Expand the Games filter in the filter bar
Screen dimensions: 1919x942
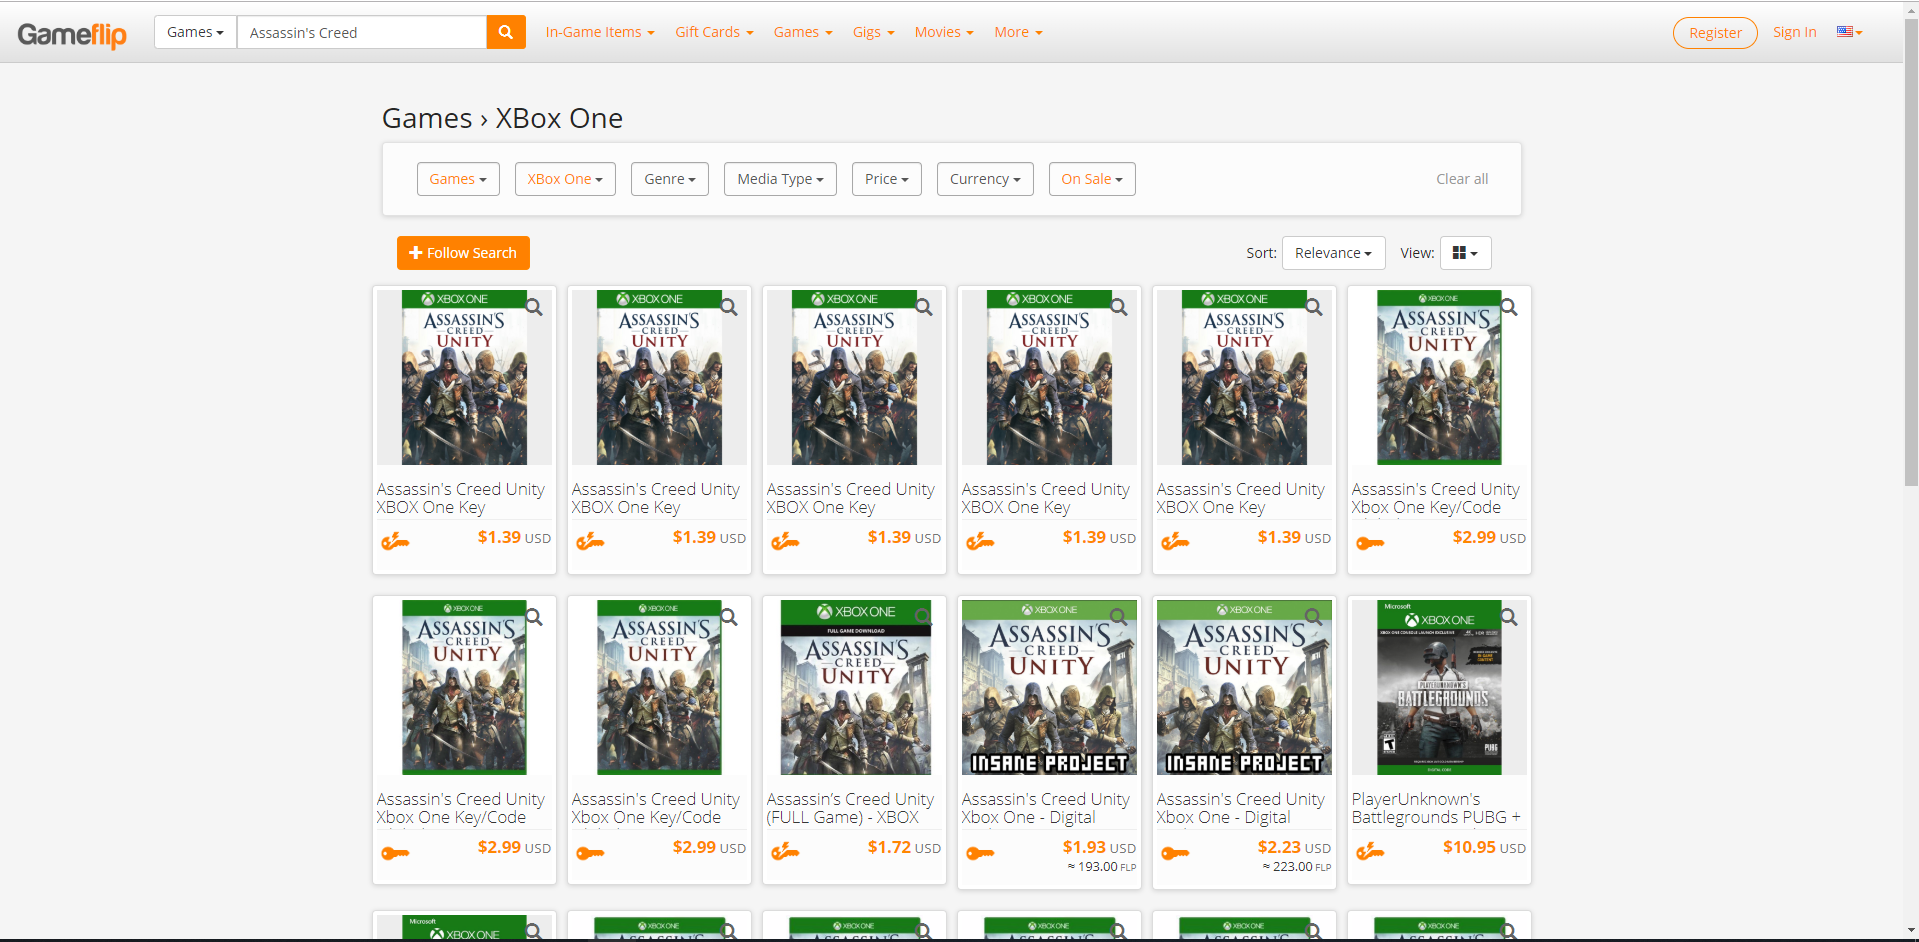[x=458, y=179]
